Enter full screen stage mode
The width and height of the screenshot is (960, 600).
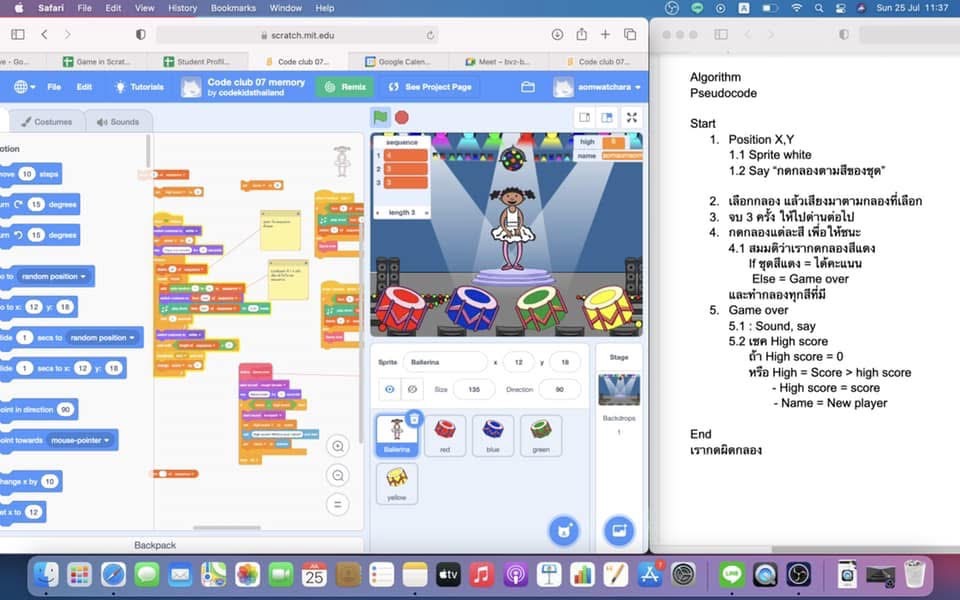[x=632, y=118]
